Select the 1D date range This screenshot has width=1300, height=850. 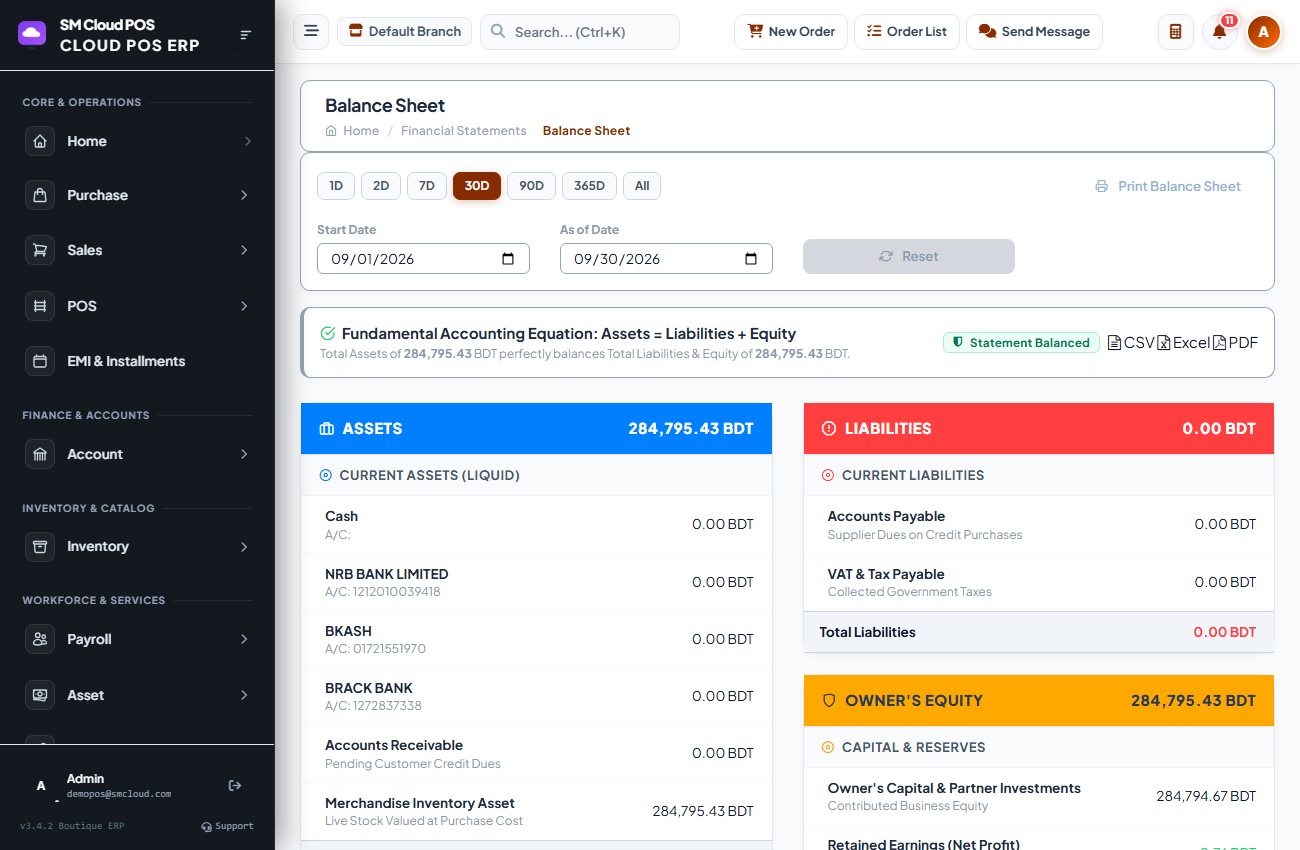336,186
